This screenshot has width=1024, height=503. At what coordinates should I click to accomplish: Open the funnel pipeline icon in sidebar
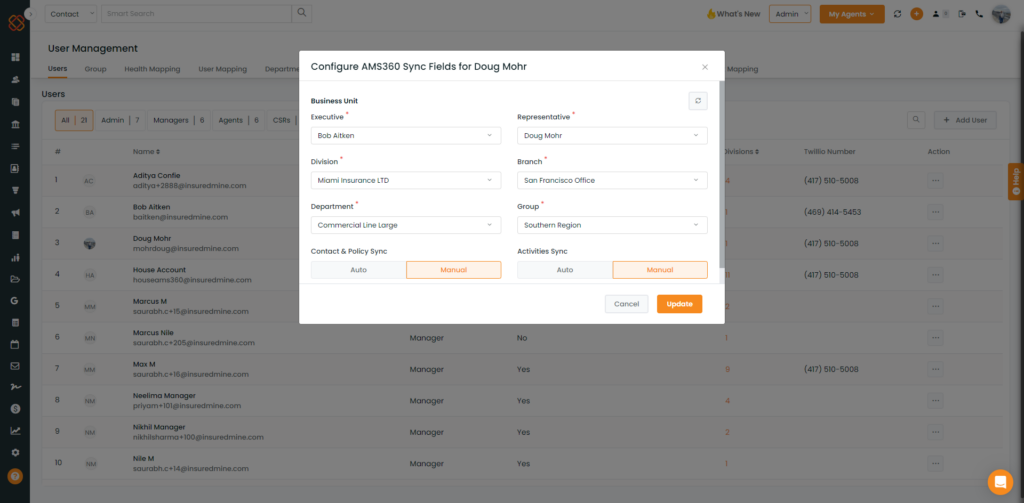tap(15, 191)
